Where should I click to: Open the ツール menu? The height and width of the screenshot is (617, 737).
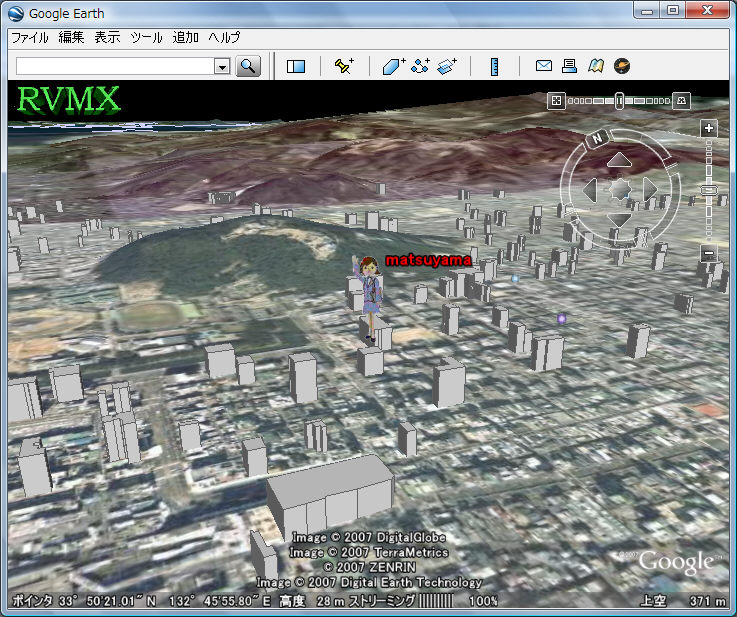tap(146, 37)
